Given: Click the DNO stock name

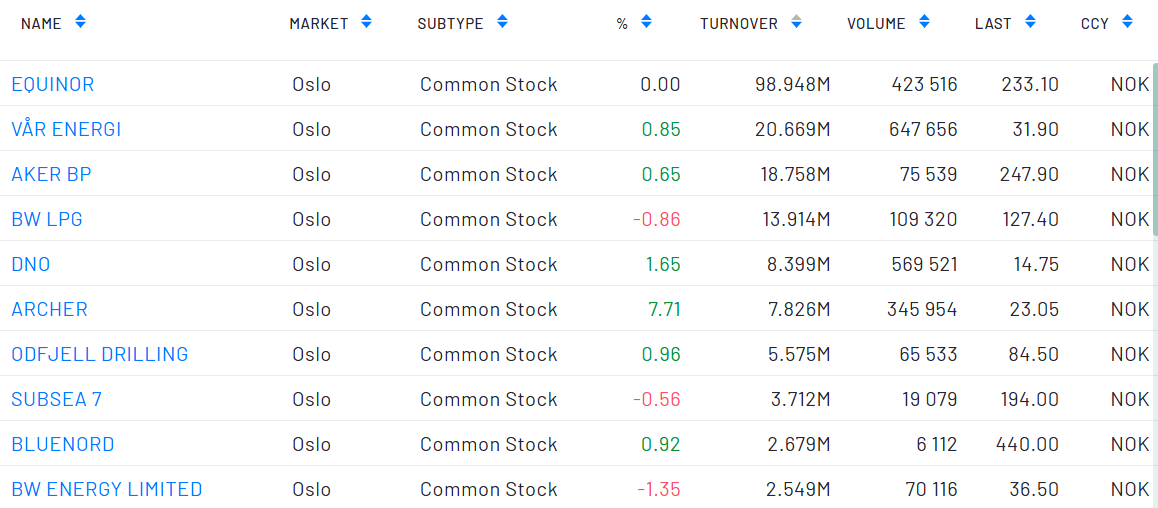Looking at the screenshot, I should point(31,264).
